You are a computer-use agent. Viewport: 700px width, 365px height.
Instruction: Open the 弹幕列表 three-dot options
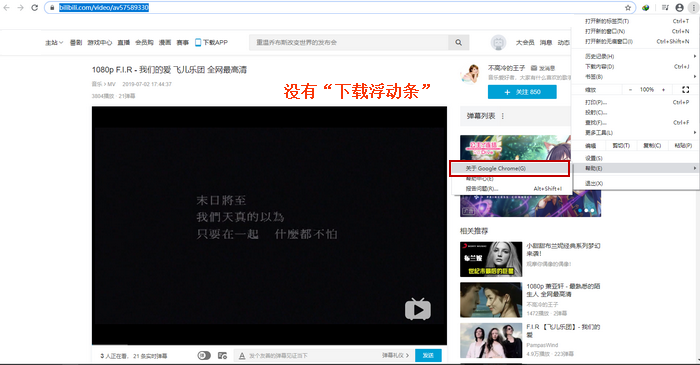point(503,116)
